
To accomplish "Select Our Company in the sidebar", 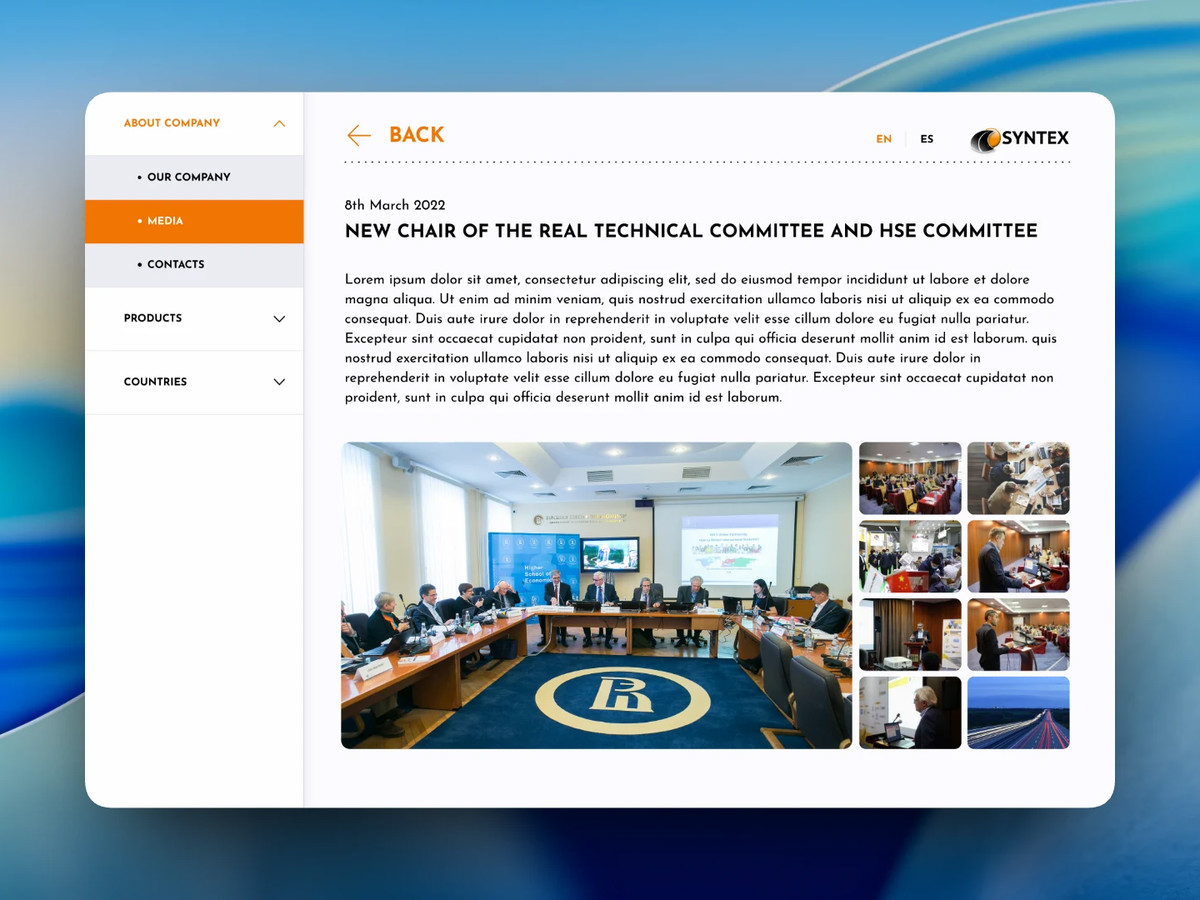I will click(x=194, y=177).
